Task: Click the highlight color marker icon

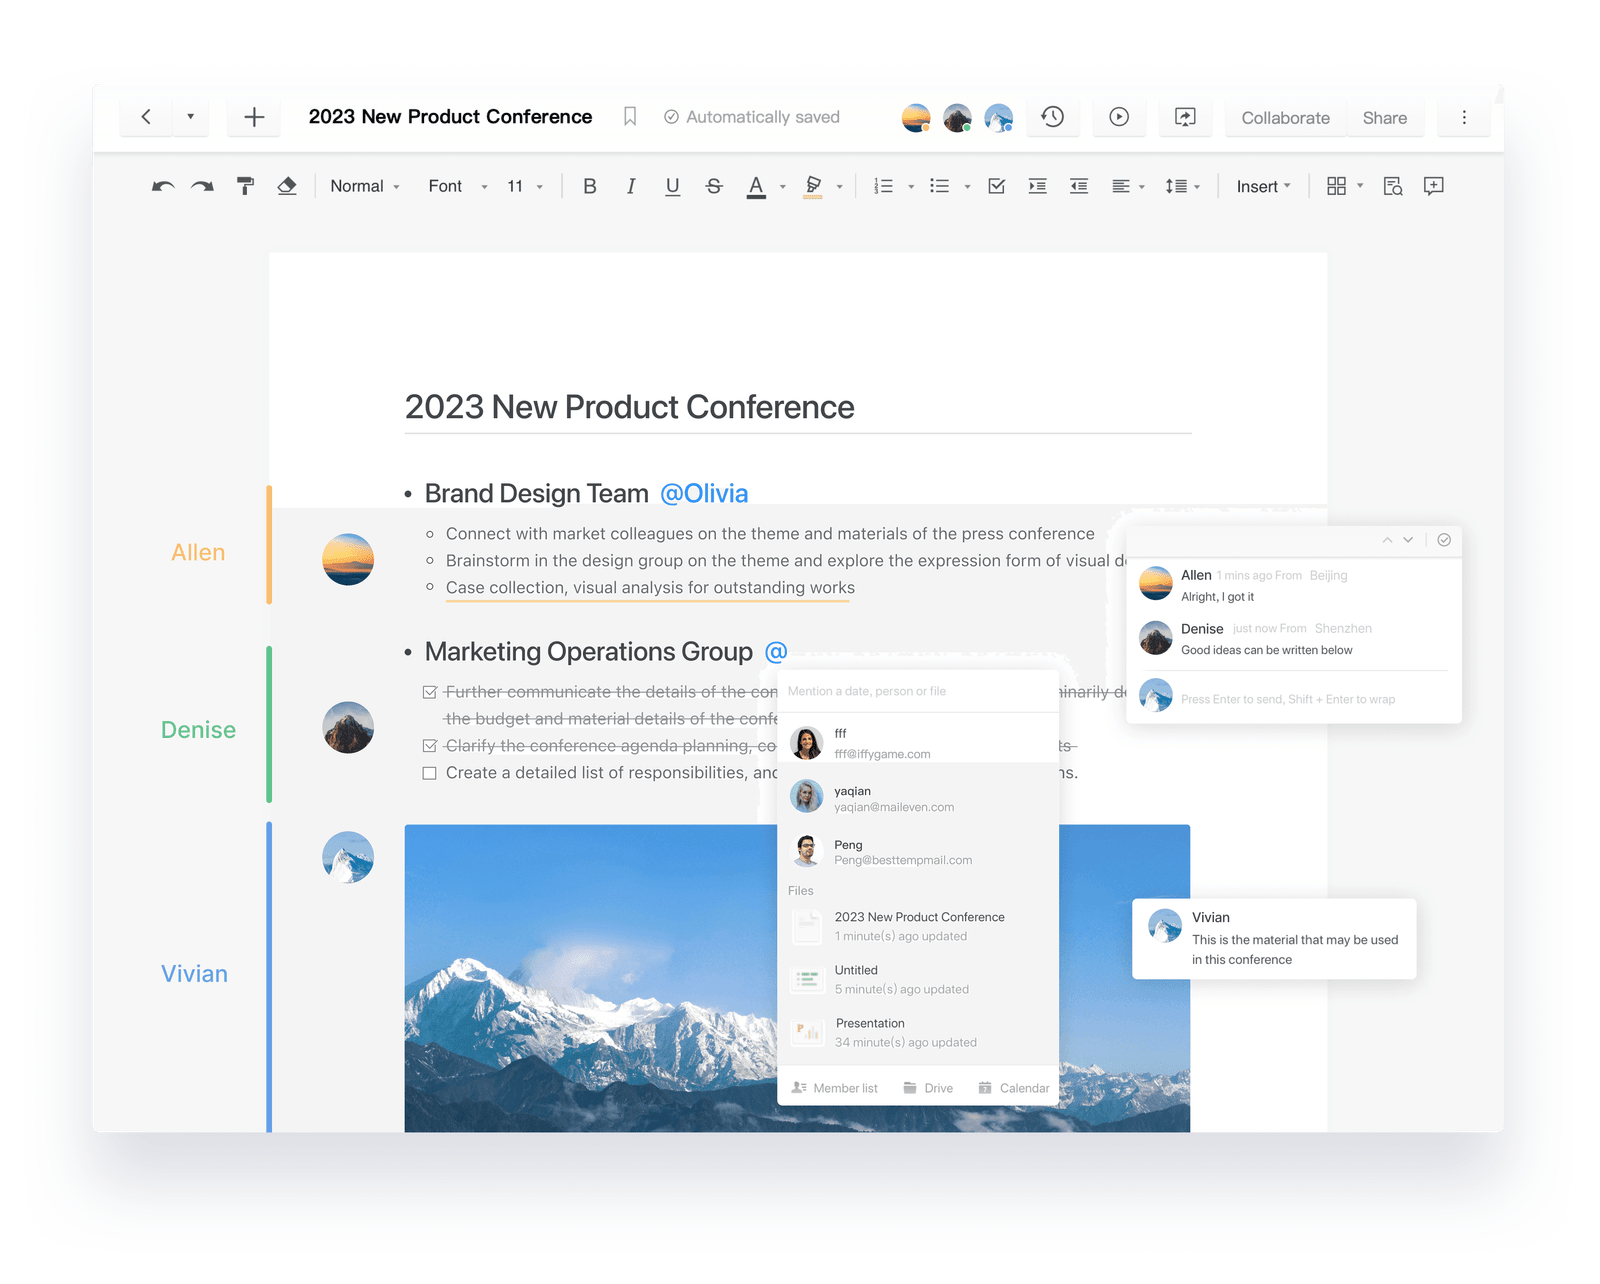Action: point(813,186)
